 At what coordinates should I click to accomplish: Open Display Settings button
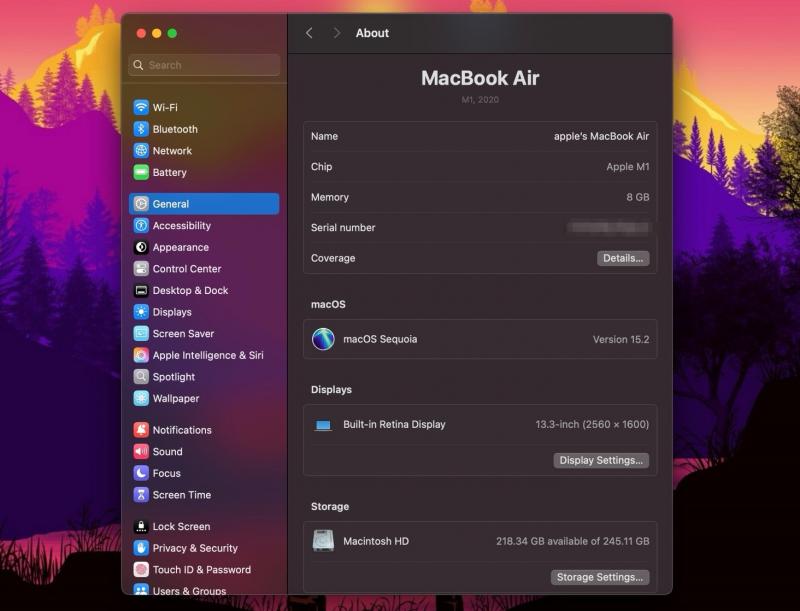pyautogui.click(x=601, y=460)
